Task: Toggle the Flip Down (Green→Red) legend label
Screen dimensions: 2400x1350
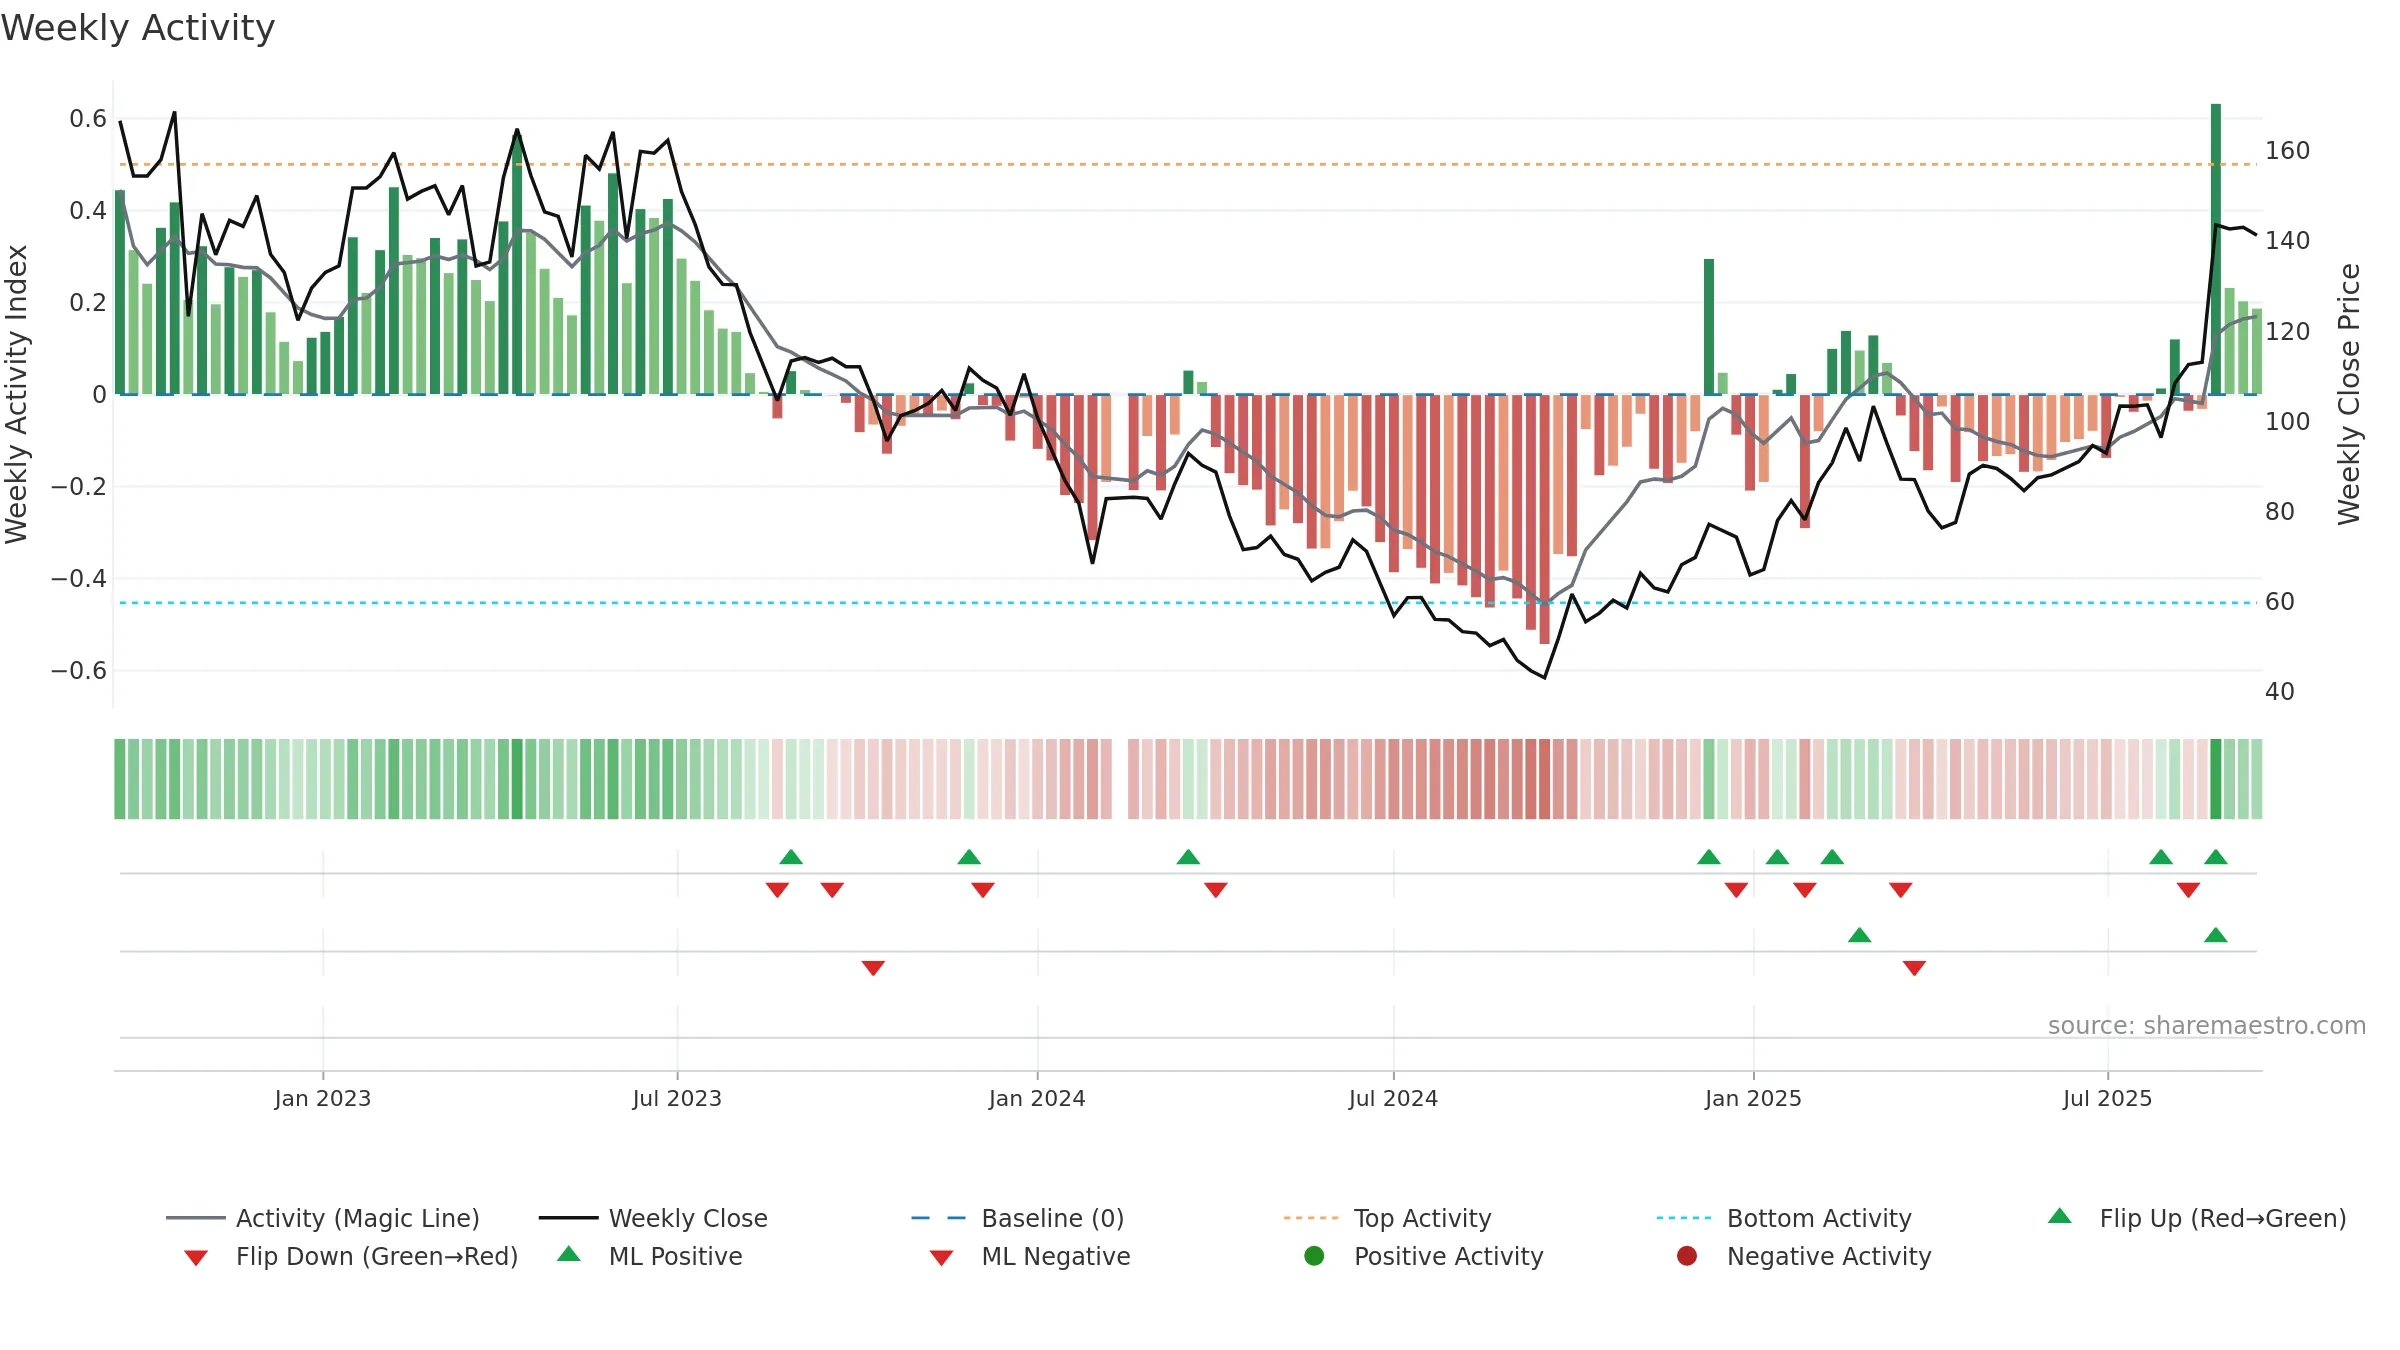Action: pyautogui.click(x=377, y=1256)
